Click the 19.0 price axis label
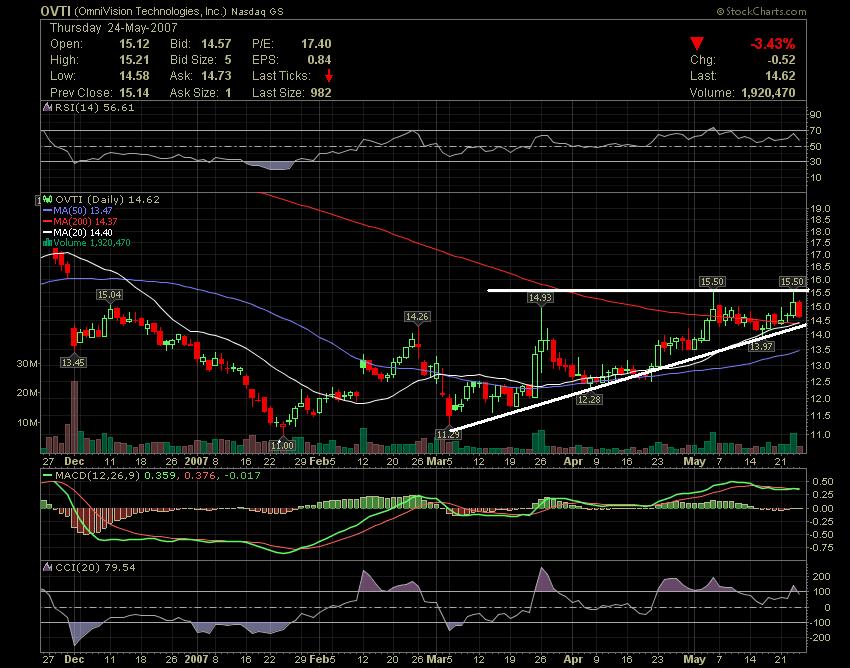 coord(821,209)
